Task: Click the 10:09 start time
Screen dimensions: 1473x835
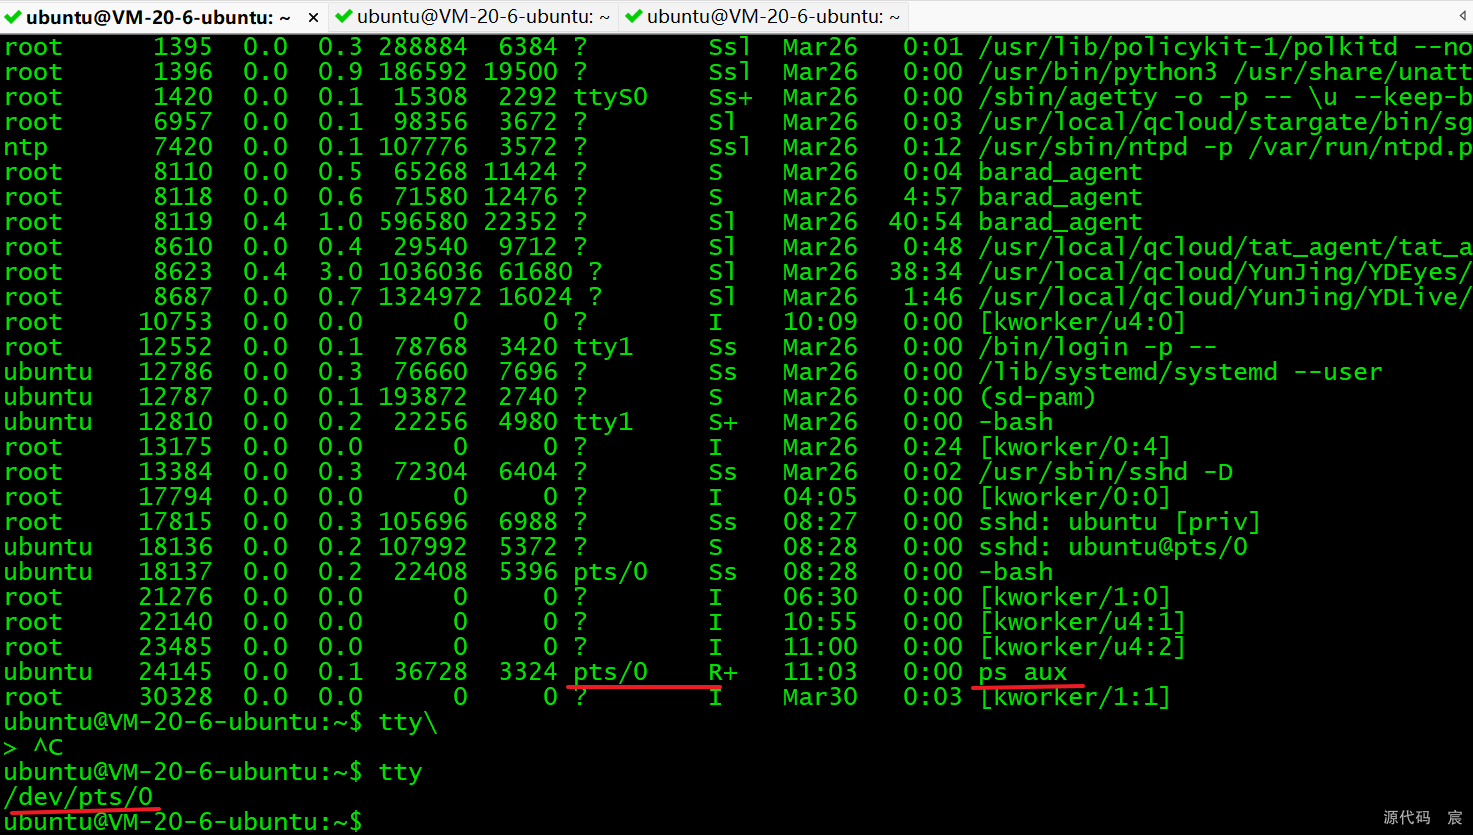Action: coord(820,322)
